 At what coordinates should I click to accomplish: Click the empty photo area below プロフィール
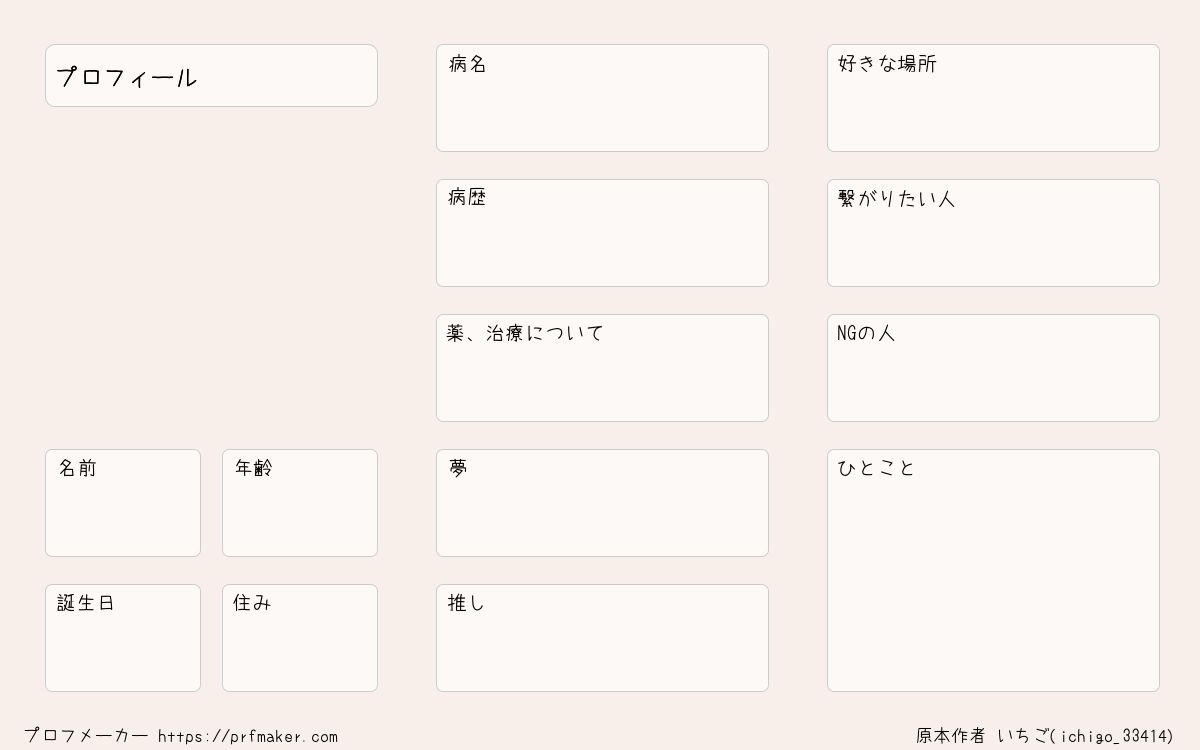[211, 278]
